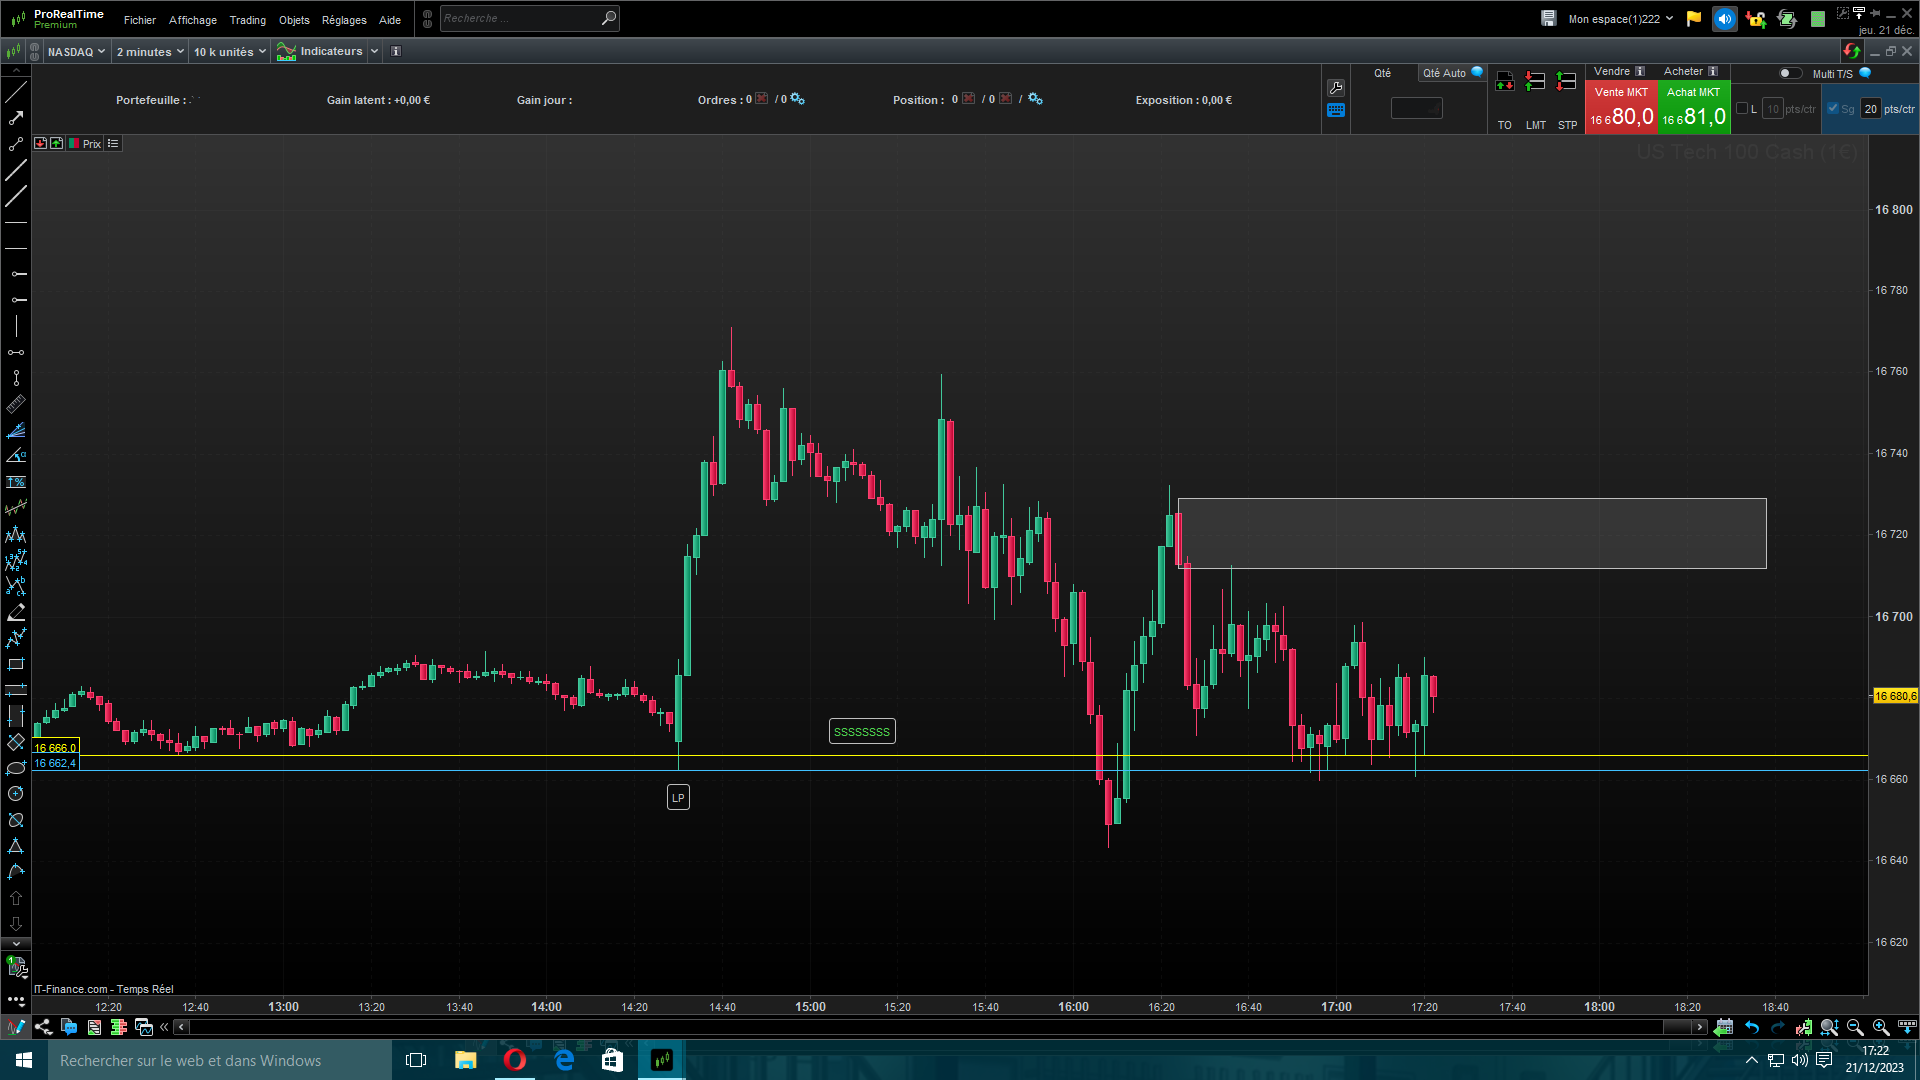Viewport: 1920px width, 1080px height.
Task: Toggle the Multi T/S switch
Action: point(1790,73)
